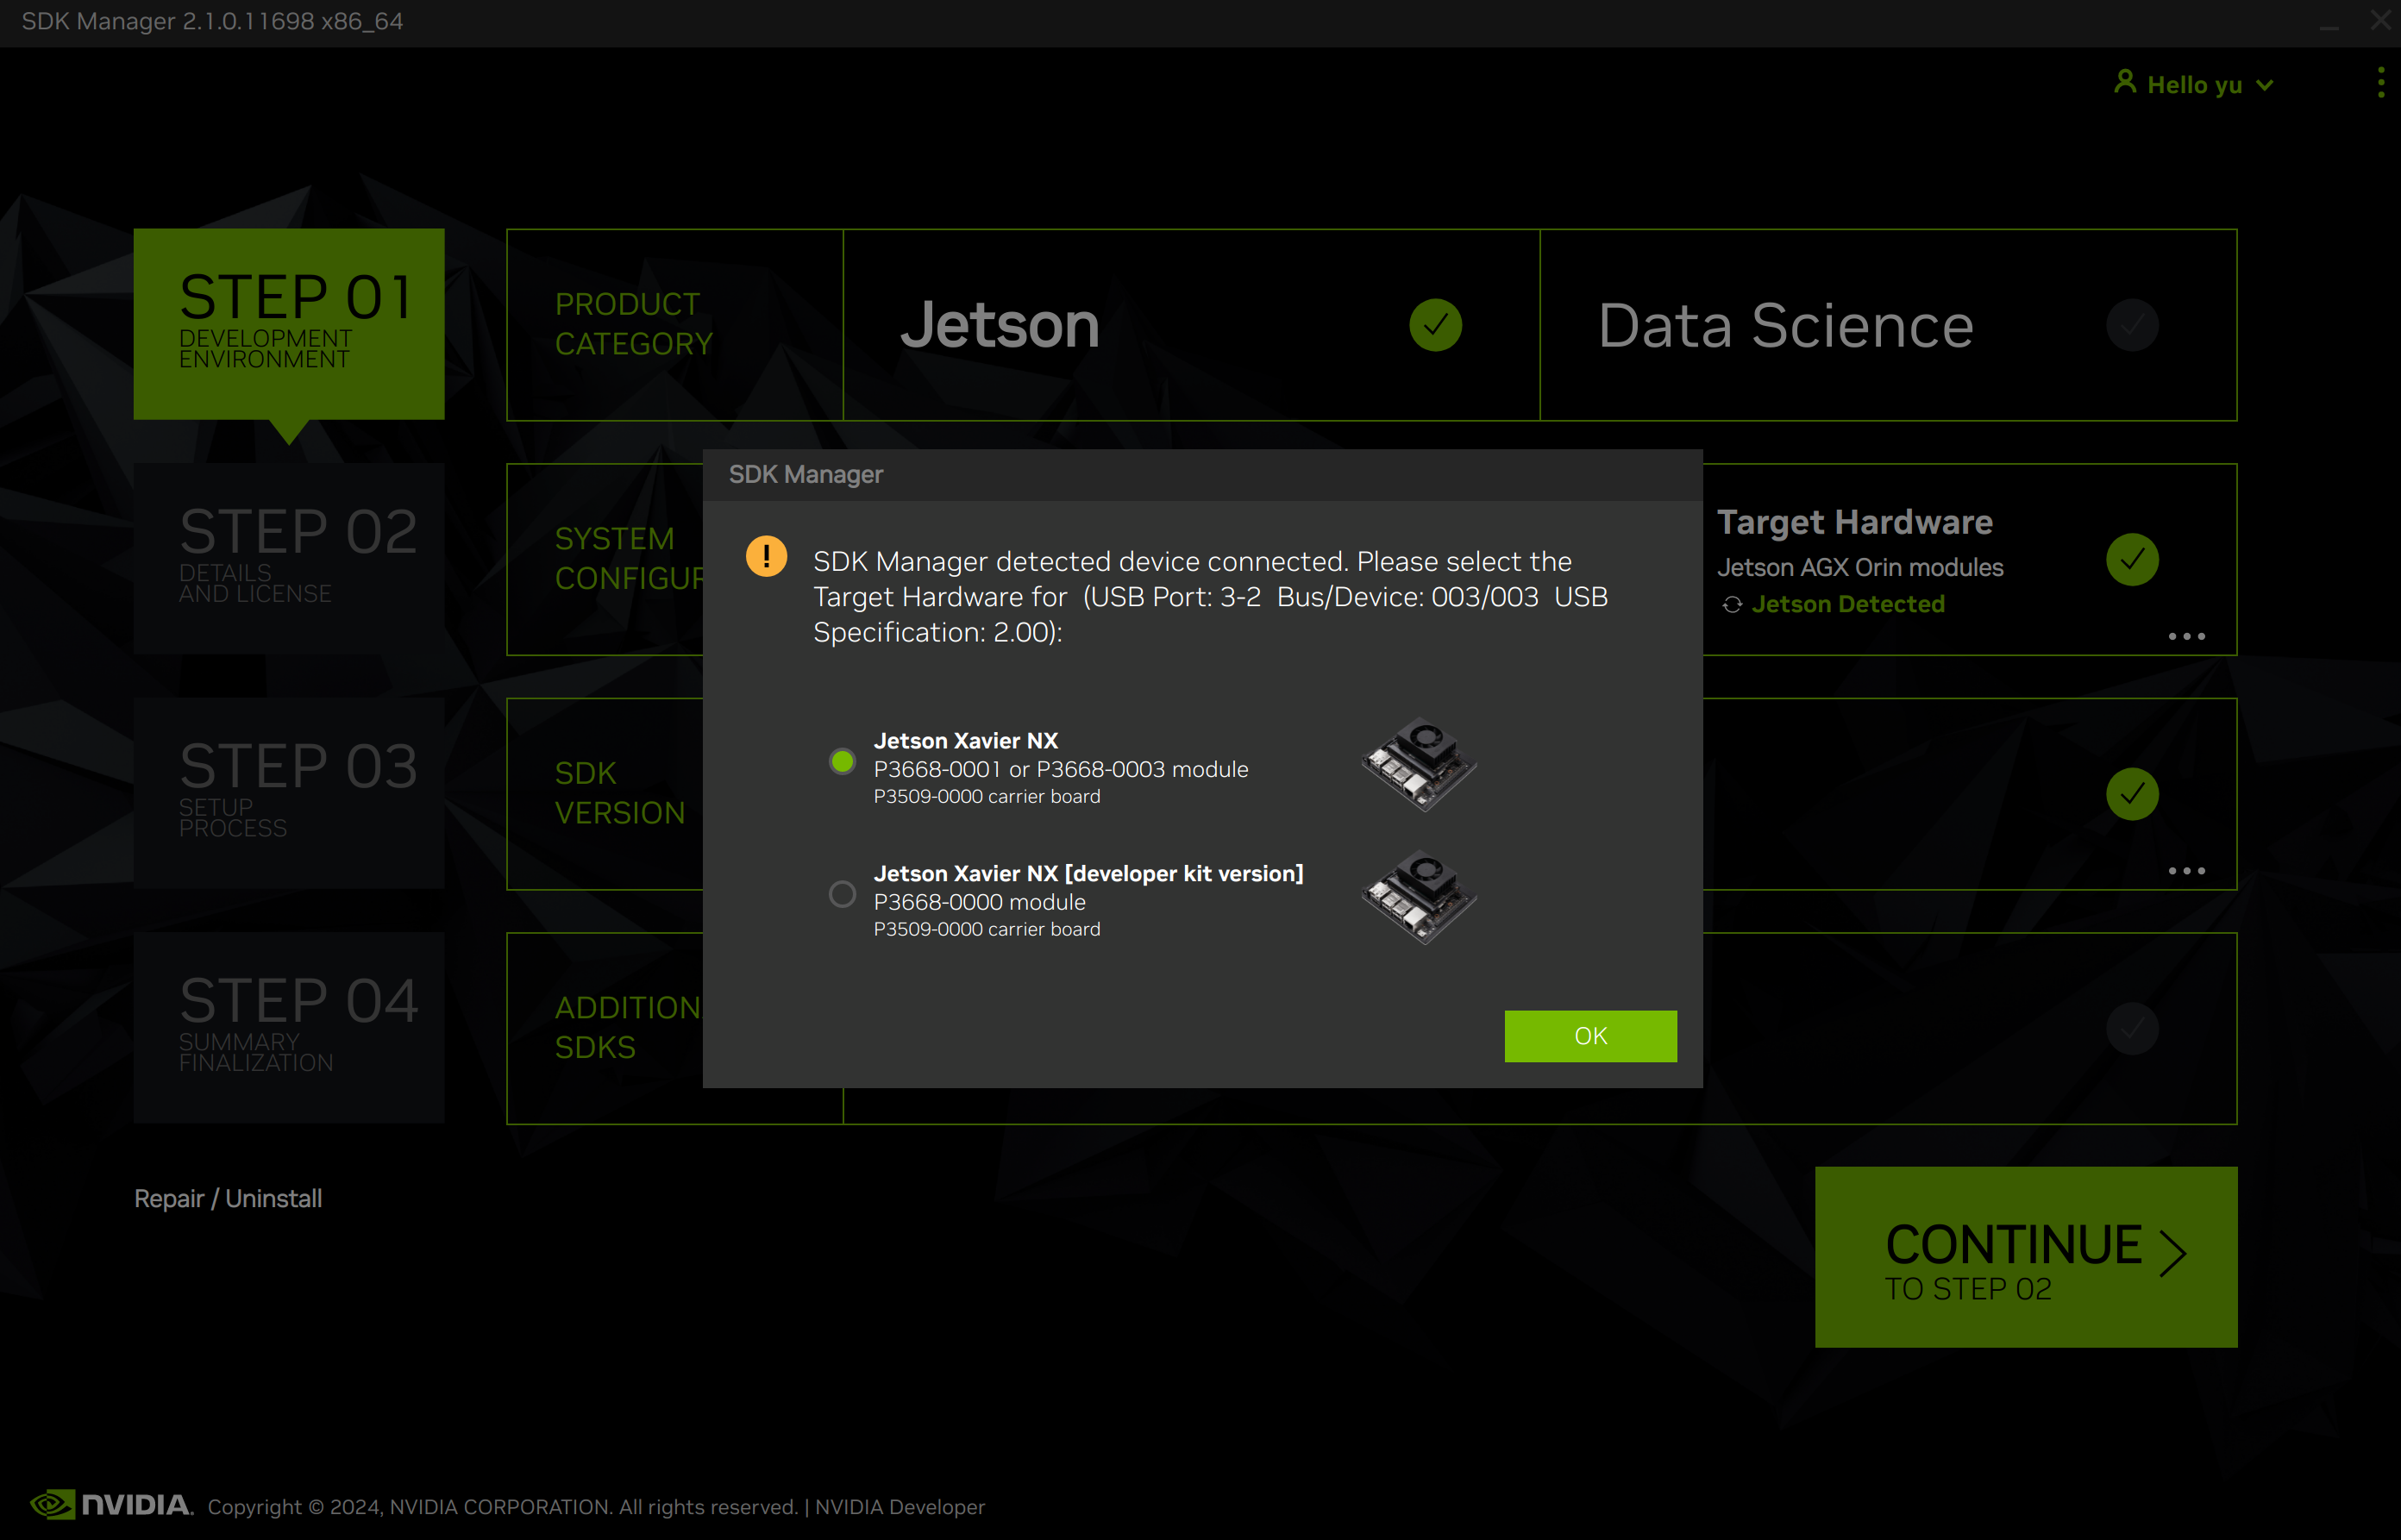Click Jetson AGX Orin modules text

point(1860,567)
